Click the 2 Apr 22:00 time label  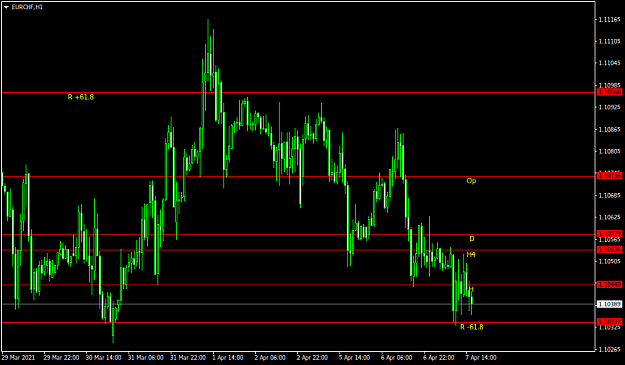(x=312, y=358)
